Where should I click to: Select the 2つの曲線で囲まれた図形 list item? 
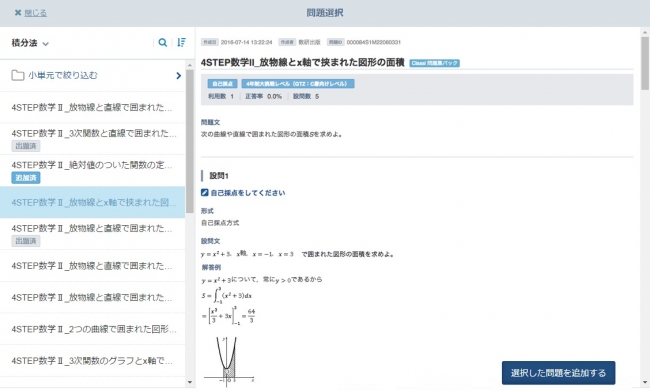tap(92, 329)
